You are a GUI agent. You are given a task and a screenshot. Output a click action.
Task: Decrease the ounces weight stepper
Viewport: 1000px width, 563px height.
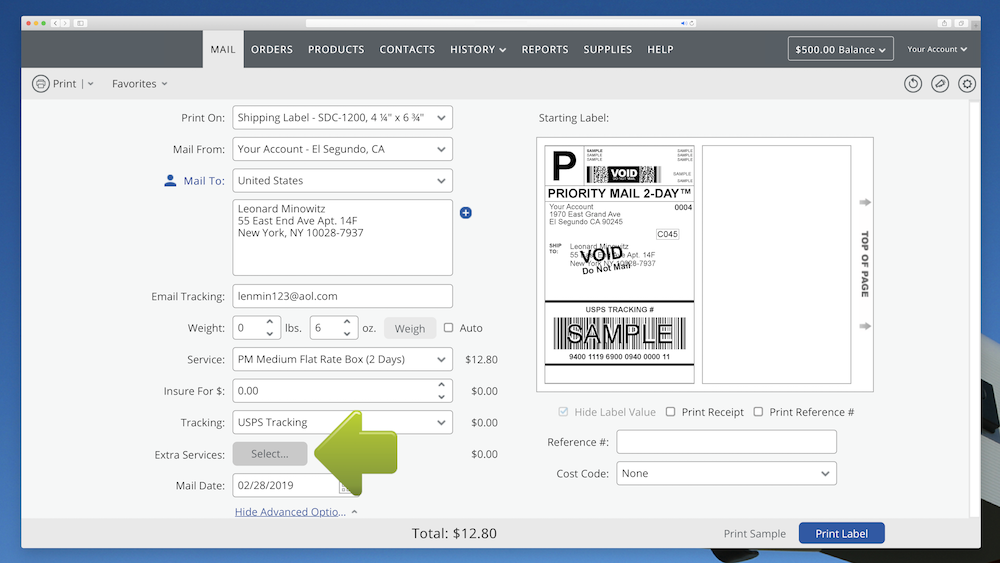click(x=347, y=333)
